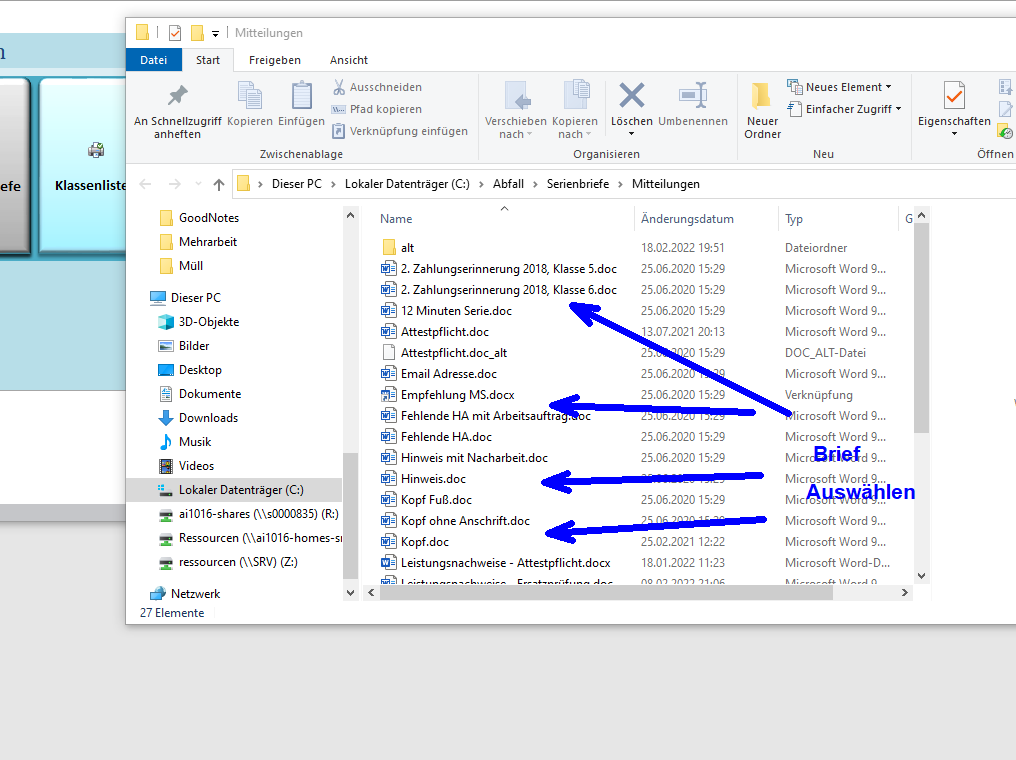1016x760 pixels.
Task: Expand the Einfacher Zugriff dropdown
Action: pos(844,109)
